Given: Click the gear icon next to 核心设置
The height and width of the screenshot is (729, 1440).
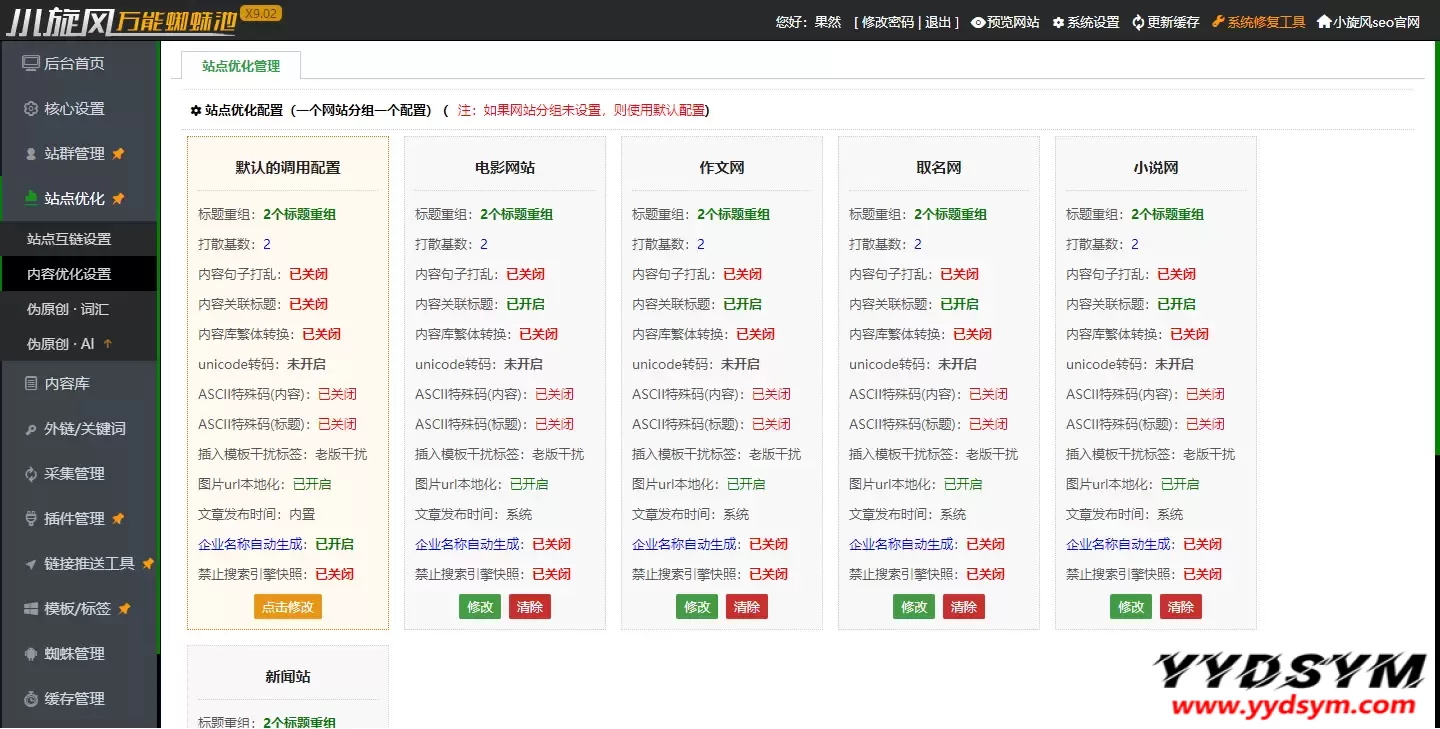Looking at the screenshot, I should (x=31, y=108).
